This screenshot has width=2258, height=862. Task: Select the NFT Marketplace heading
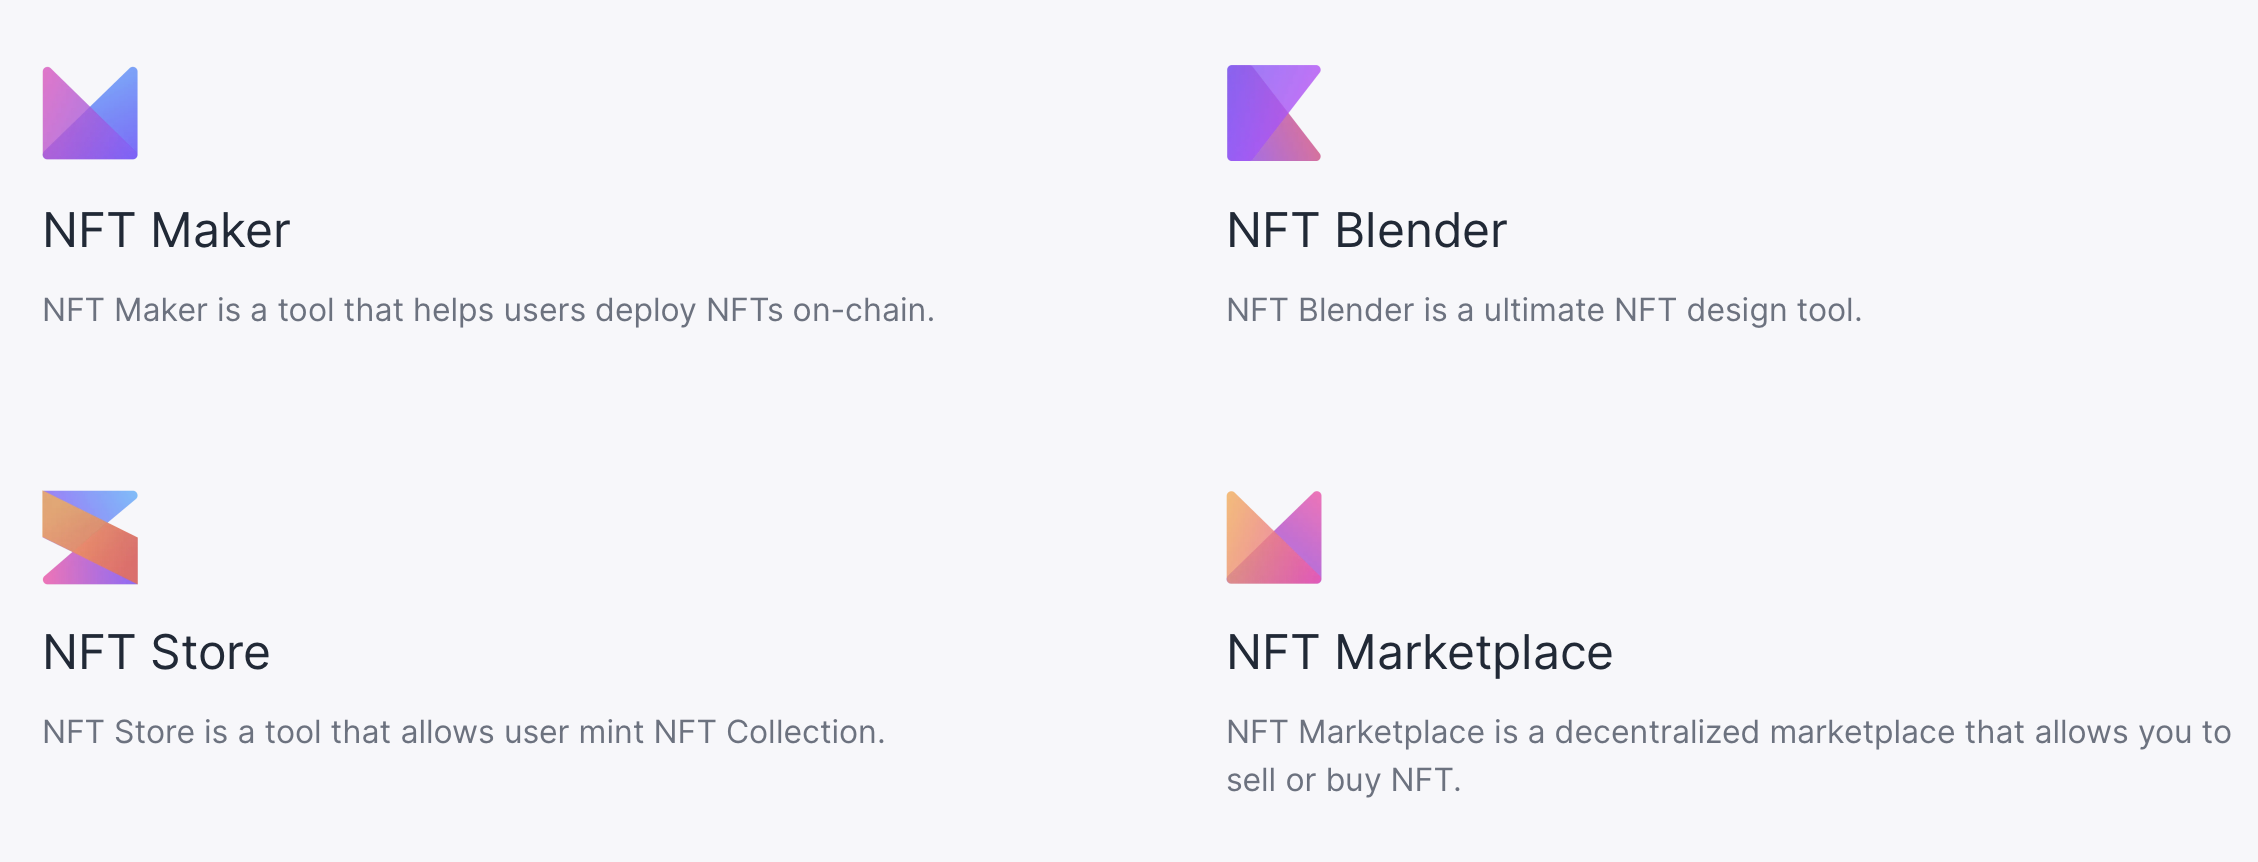pos(1419,653)
